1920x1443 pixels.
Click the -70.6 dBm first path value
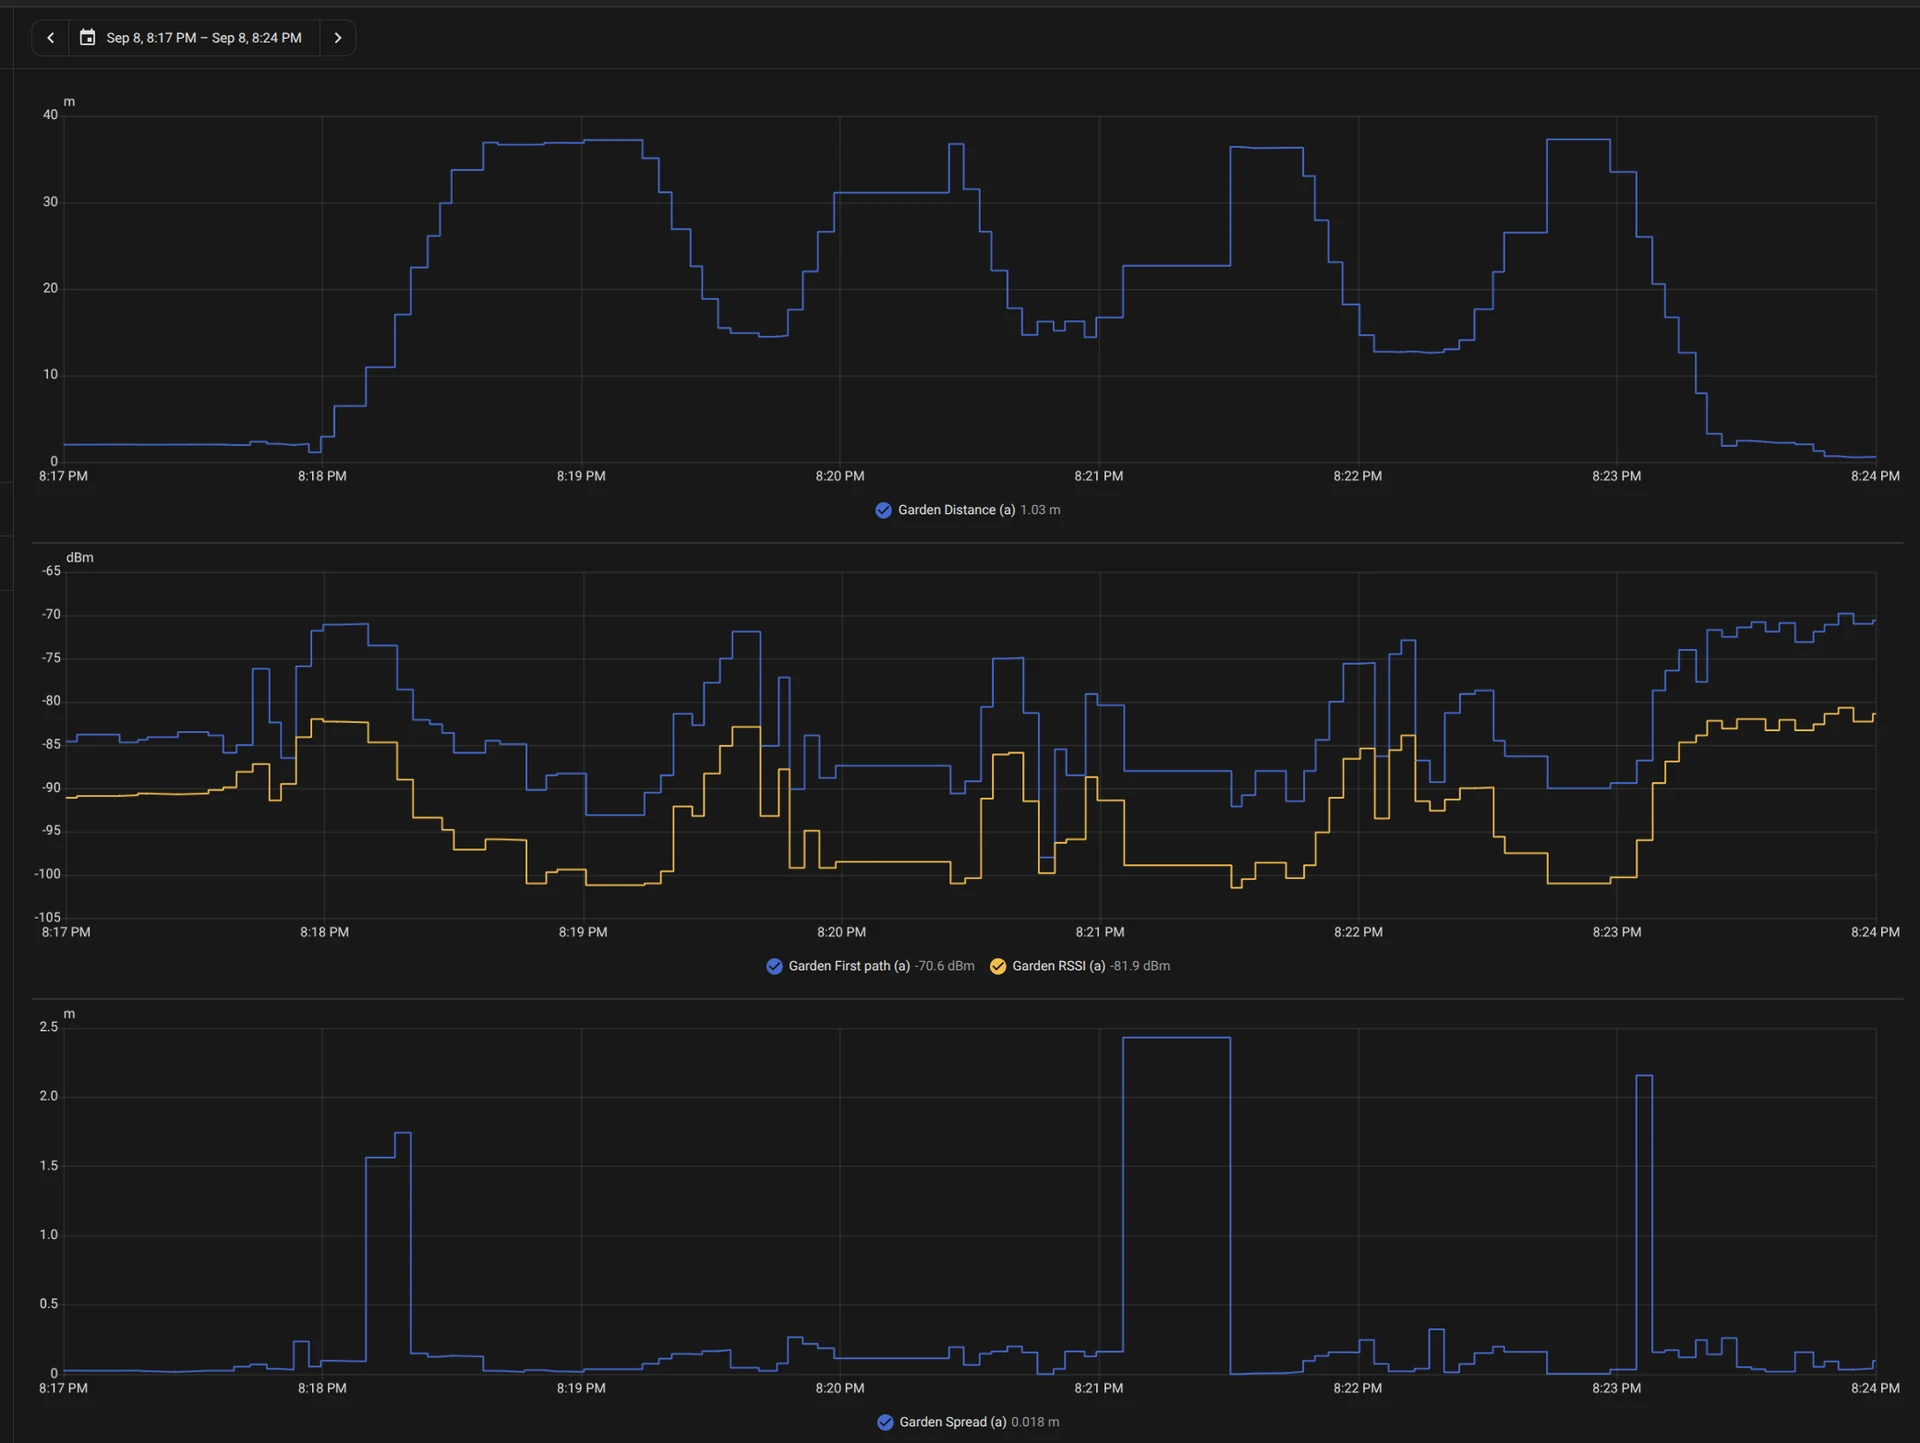pos(944,966)
